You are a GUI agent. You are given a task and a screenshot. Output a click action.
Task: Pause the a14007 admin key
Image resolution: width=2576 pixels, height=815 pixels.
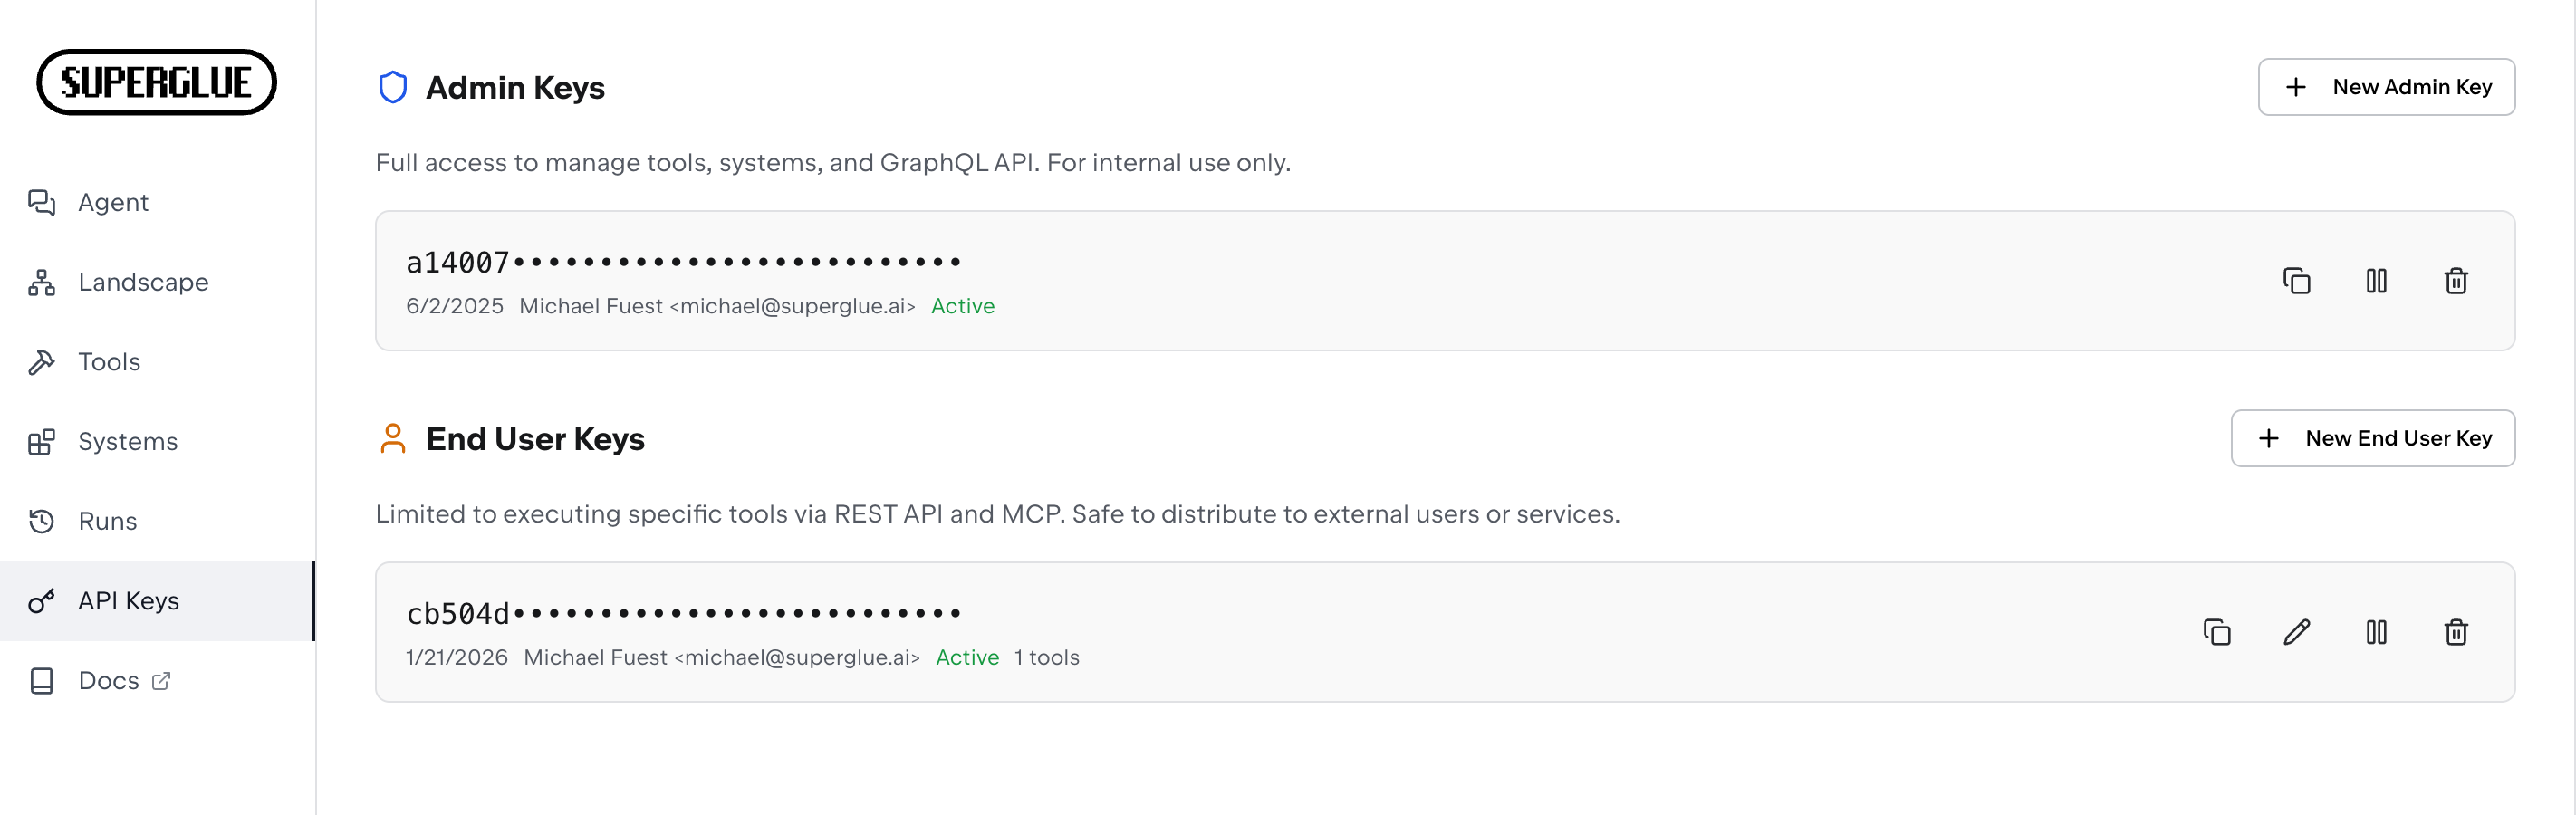pos(2376,281)
